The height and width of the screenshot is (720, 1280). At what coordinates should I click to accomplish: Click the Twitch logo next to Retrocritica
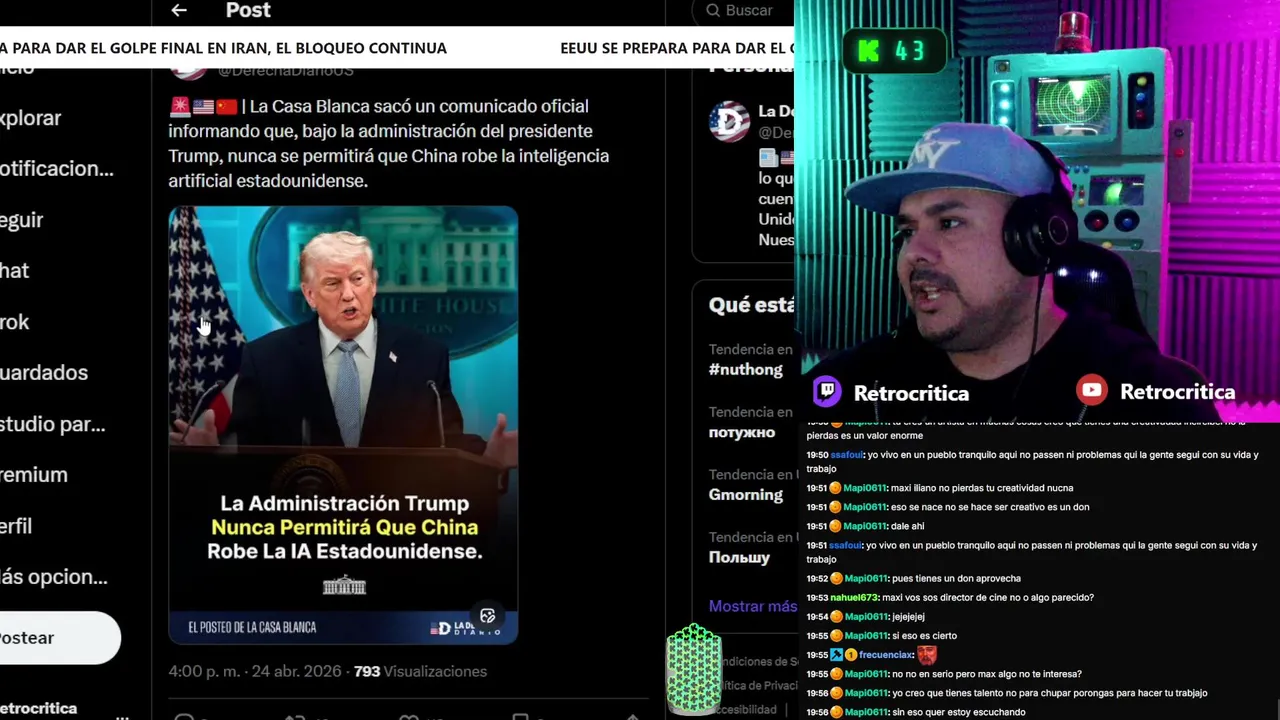click(x=827, y=391)
